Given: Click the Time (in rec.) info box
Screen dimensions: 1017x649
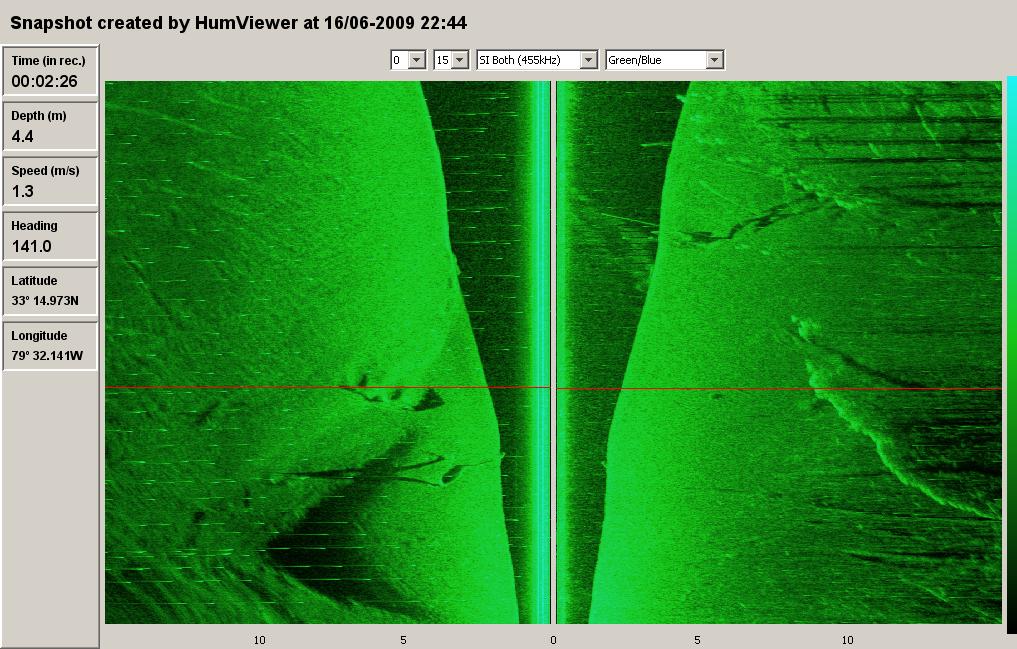Looking at the screenshot, I should (51, 71).
